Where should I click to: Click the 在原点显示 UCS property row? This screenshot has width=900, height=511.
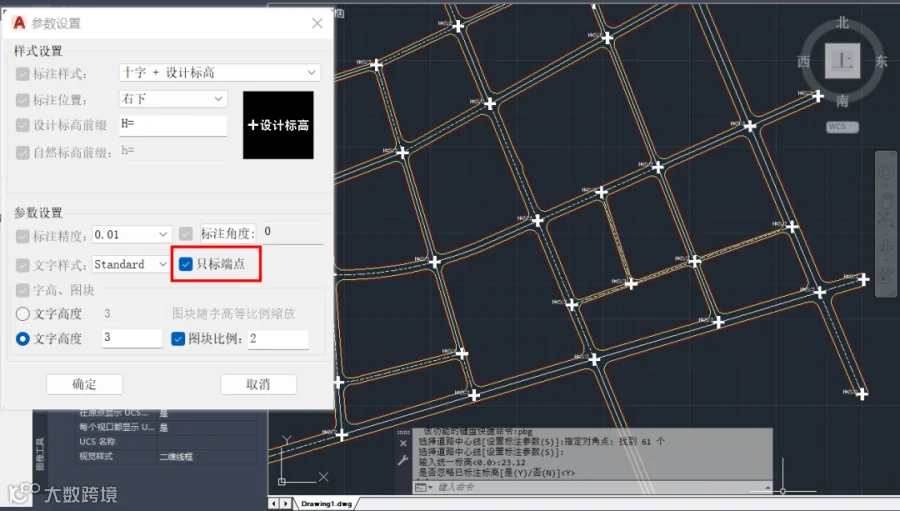[165, 413]
